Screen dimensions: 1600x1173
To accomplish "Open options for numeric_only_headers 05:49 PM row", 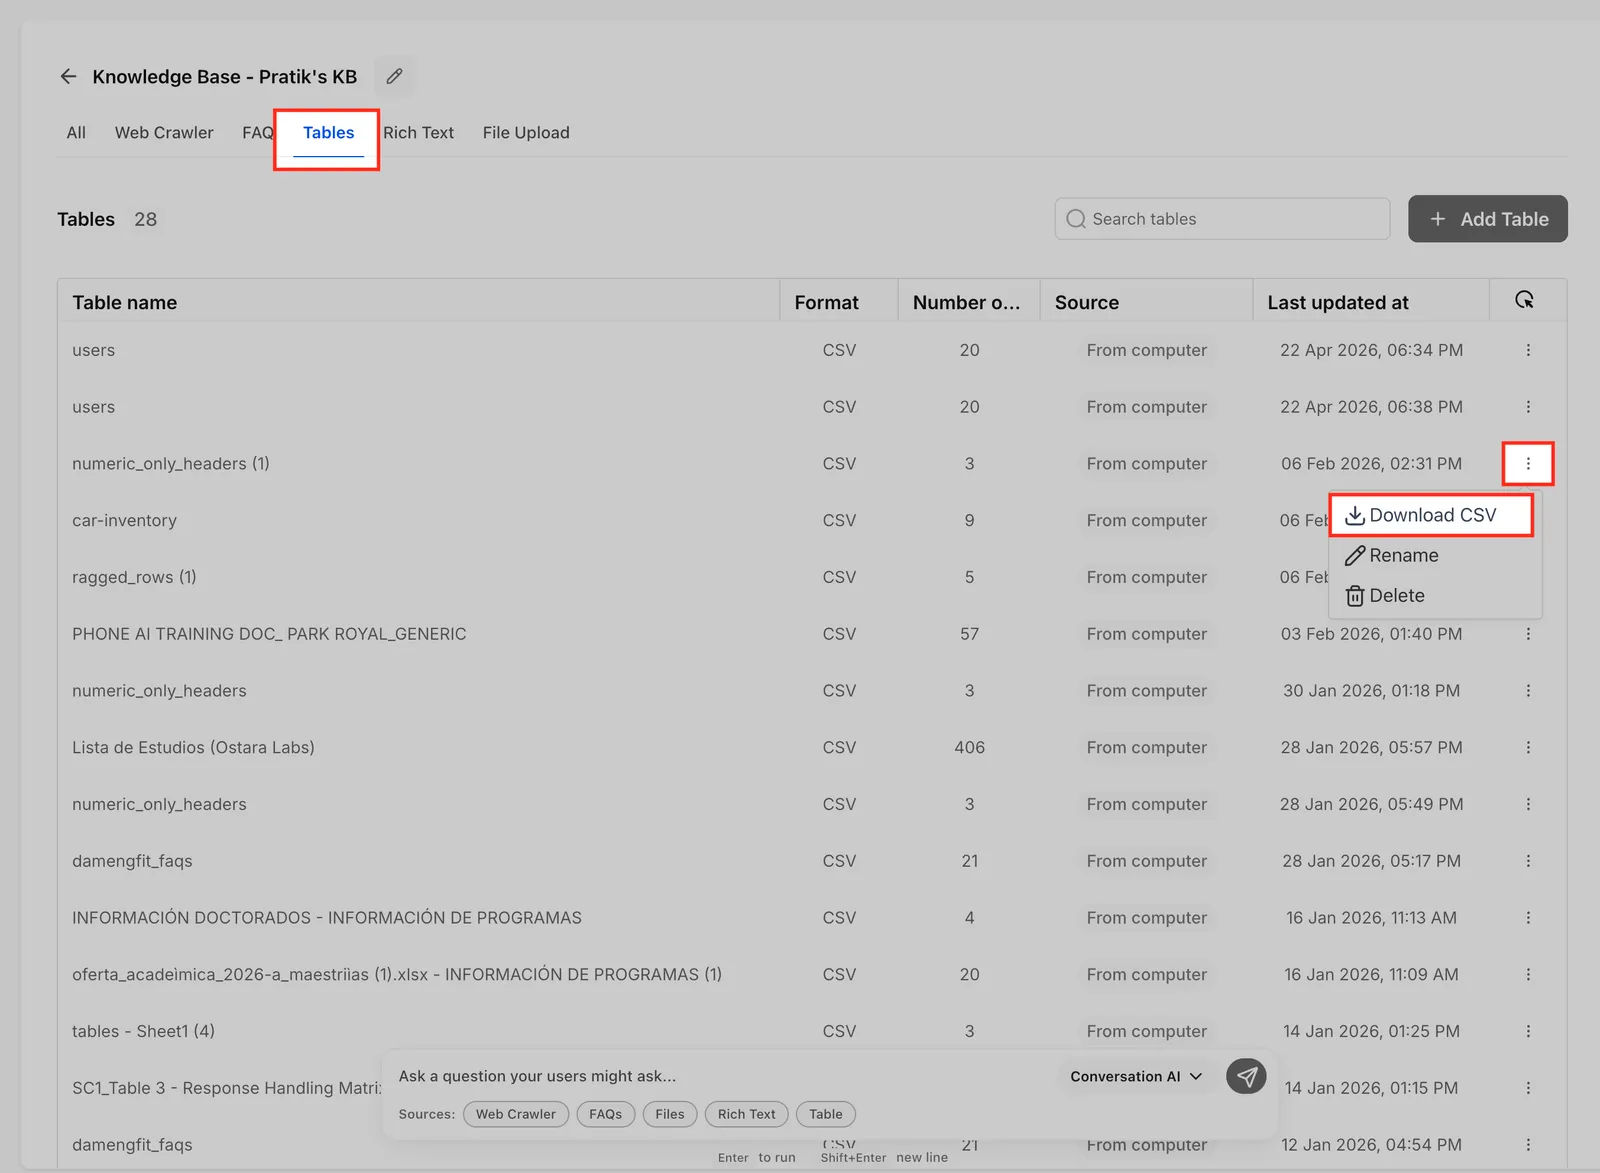I will click(x=1528, y=804).
